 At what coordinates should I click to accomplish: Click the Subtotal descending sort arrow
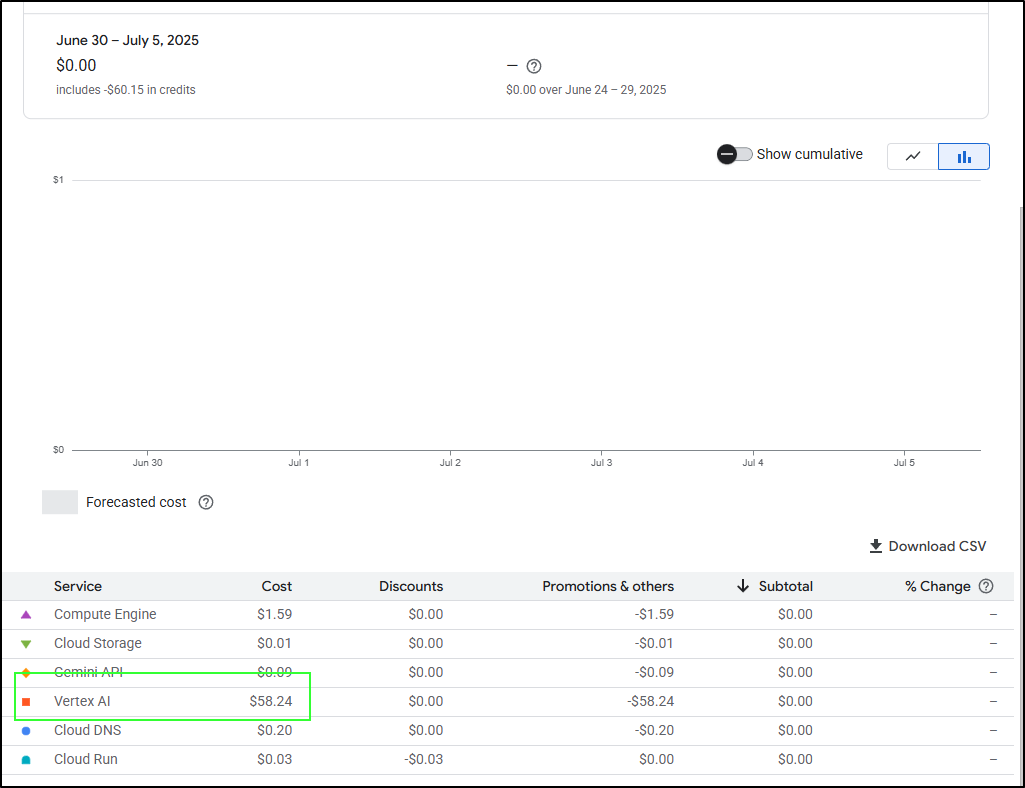(743, 585)
